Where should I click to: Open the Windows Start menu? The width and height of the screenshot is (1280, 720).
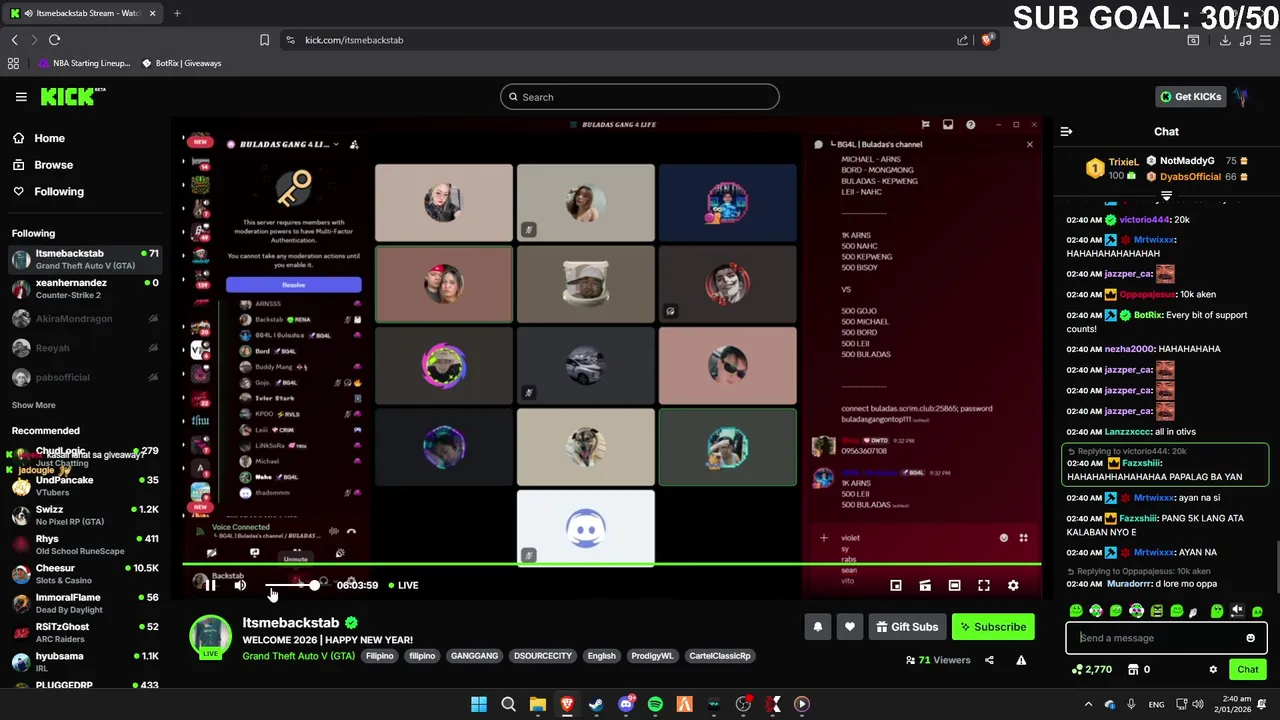pyautogui.click(x=479, y=704)
